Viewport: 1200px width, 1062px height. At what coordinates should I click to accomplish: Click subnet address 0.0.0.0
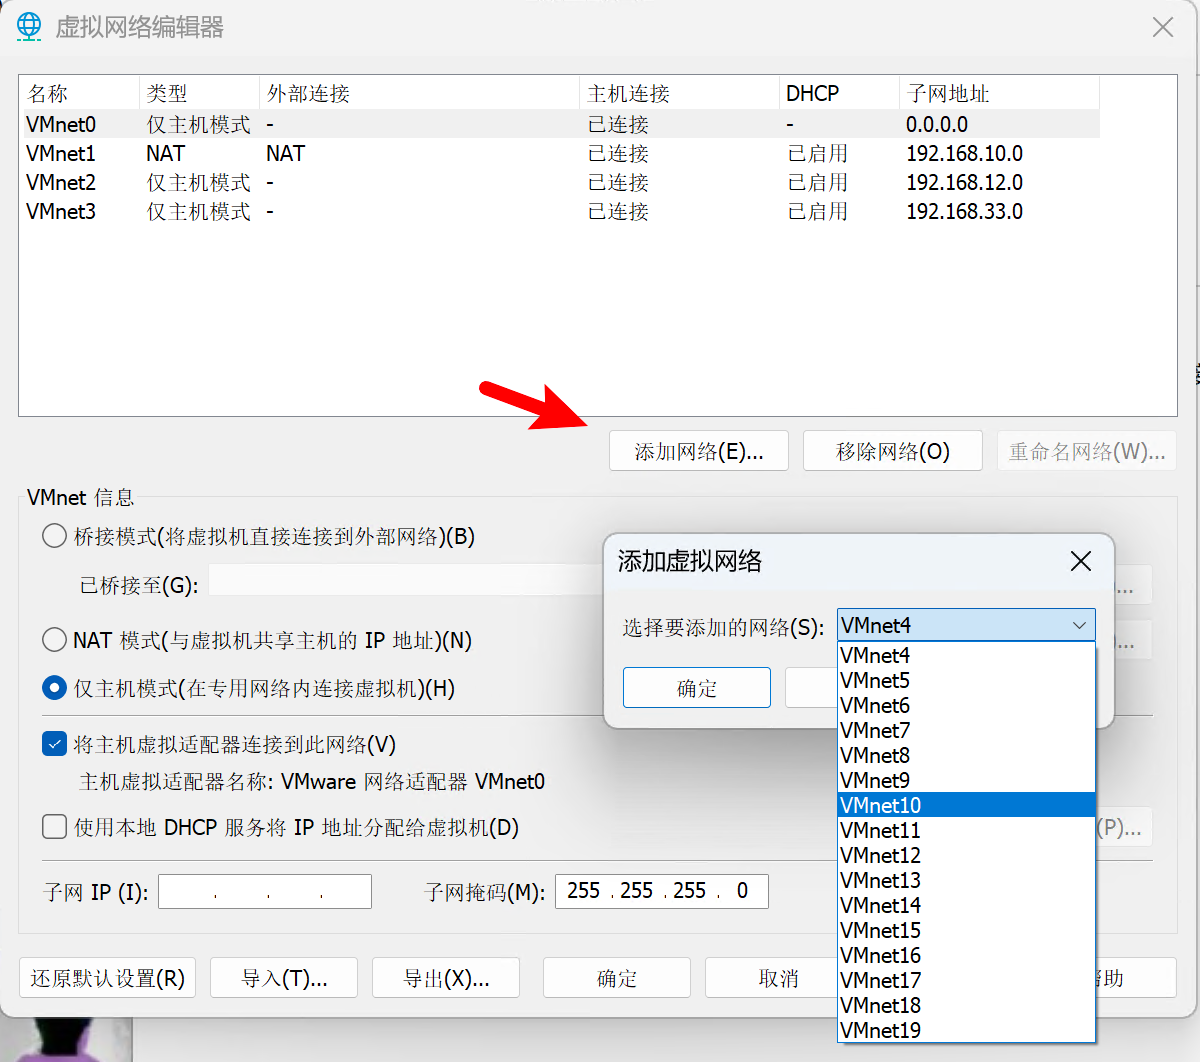(937, 124)
